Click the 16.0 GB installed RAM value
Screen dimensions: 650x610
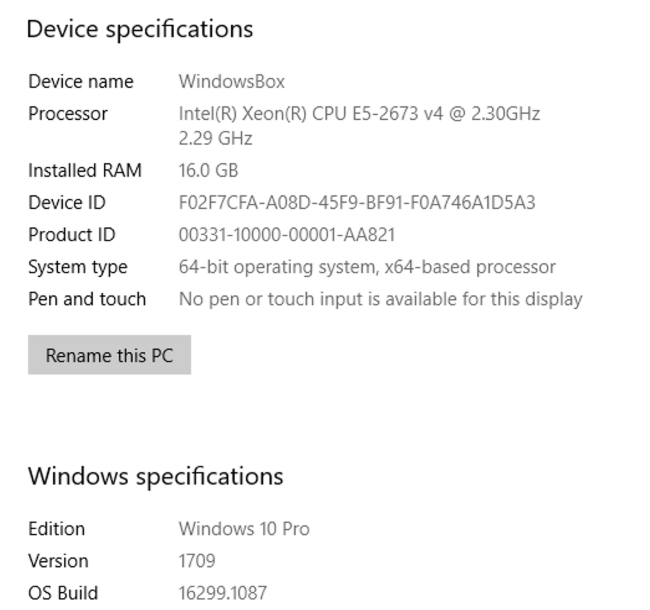pos(208,170)
